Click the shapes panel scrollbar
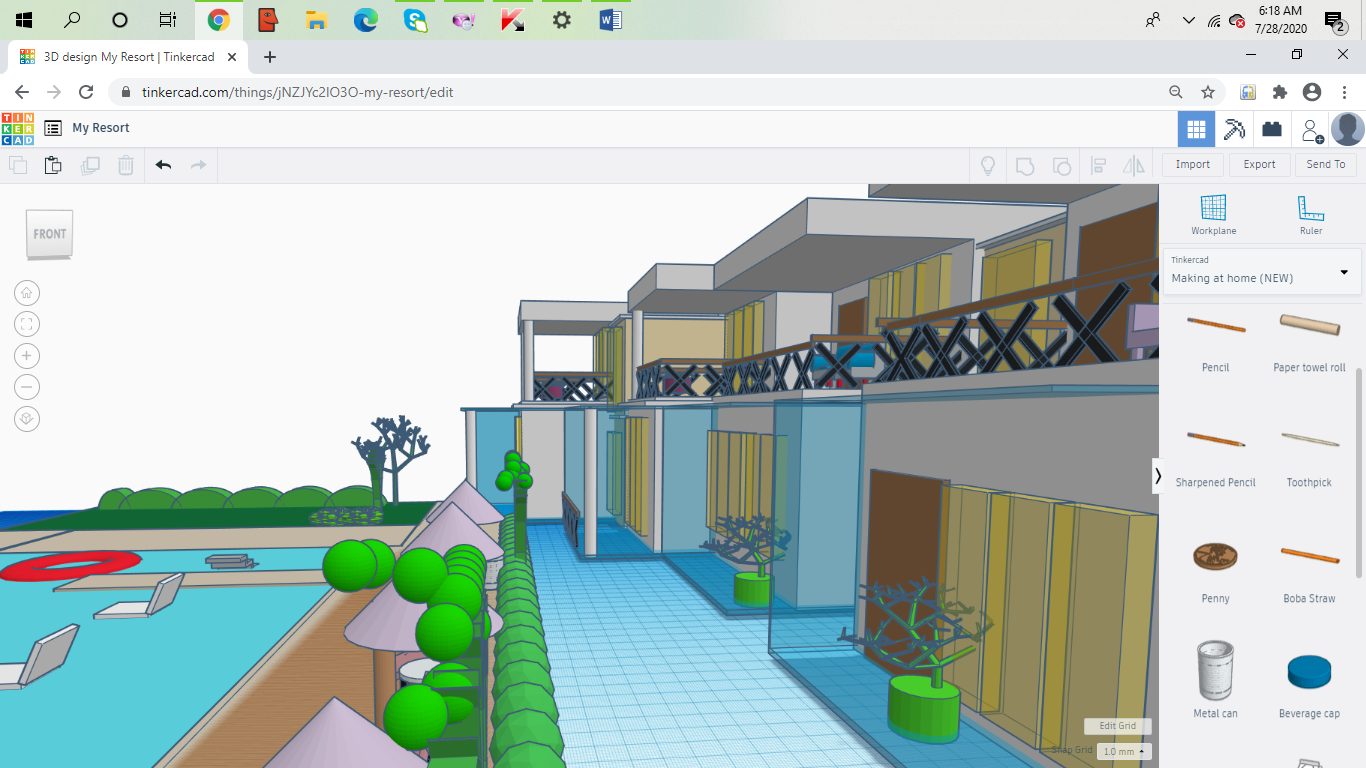This screenshot has height=768, width=1366. coord(1358,472)
